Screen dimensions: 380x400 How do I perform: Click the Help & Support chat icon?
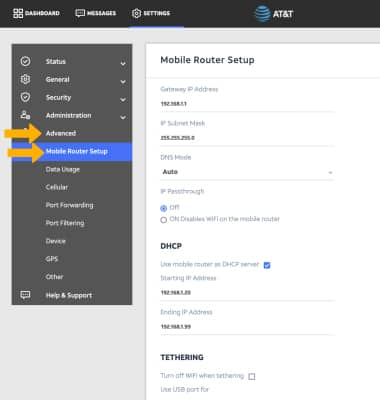pos(25,295)
